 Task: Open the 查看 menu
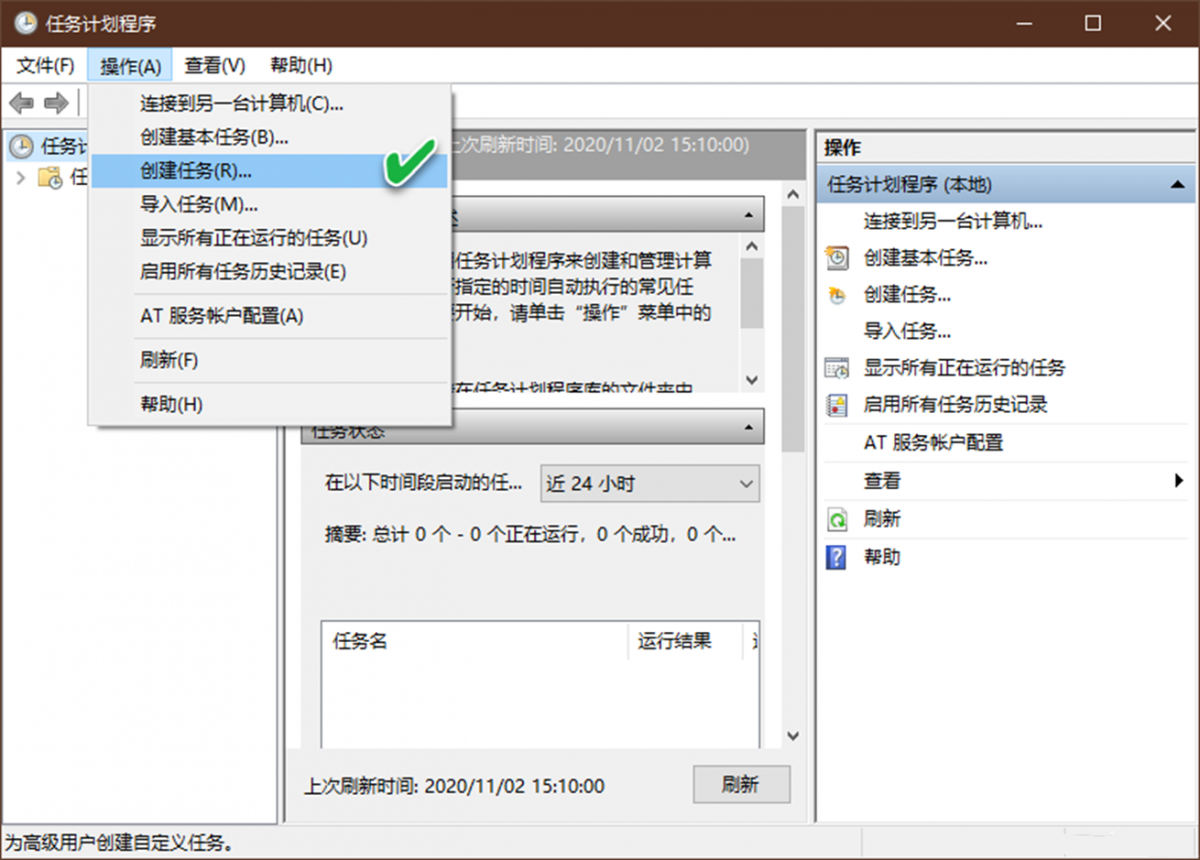[213, 65]
